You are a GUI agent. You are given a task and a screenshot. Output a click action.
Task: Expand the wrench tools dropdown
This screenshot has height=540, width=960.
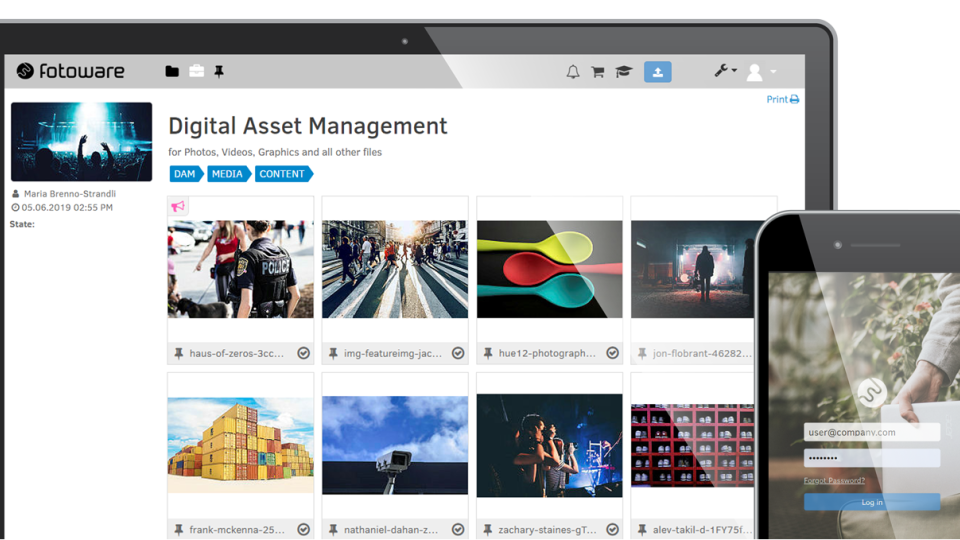click(725, 71)
